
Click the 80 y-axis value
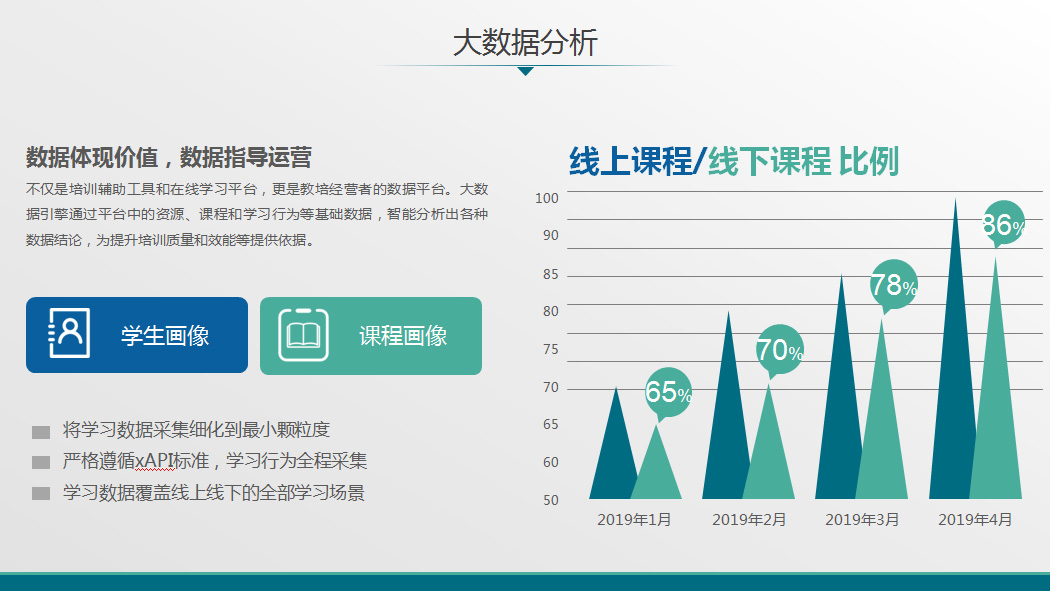(550, 311)
